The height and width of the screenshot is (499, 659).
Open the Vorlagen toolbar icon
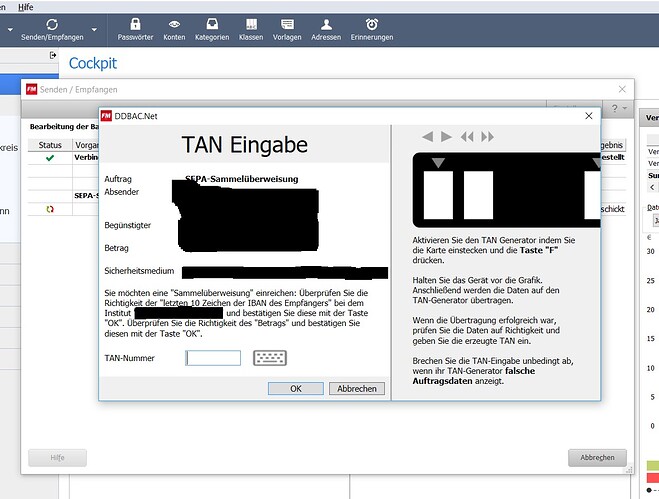tap(287, 24)
